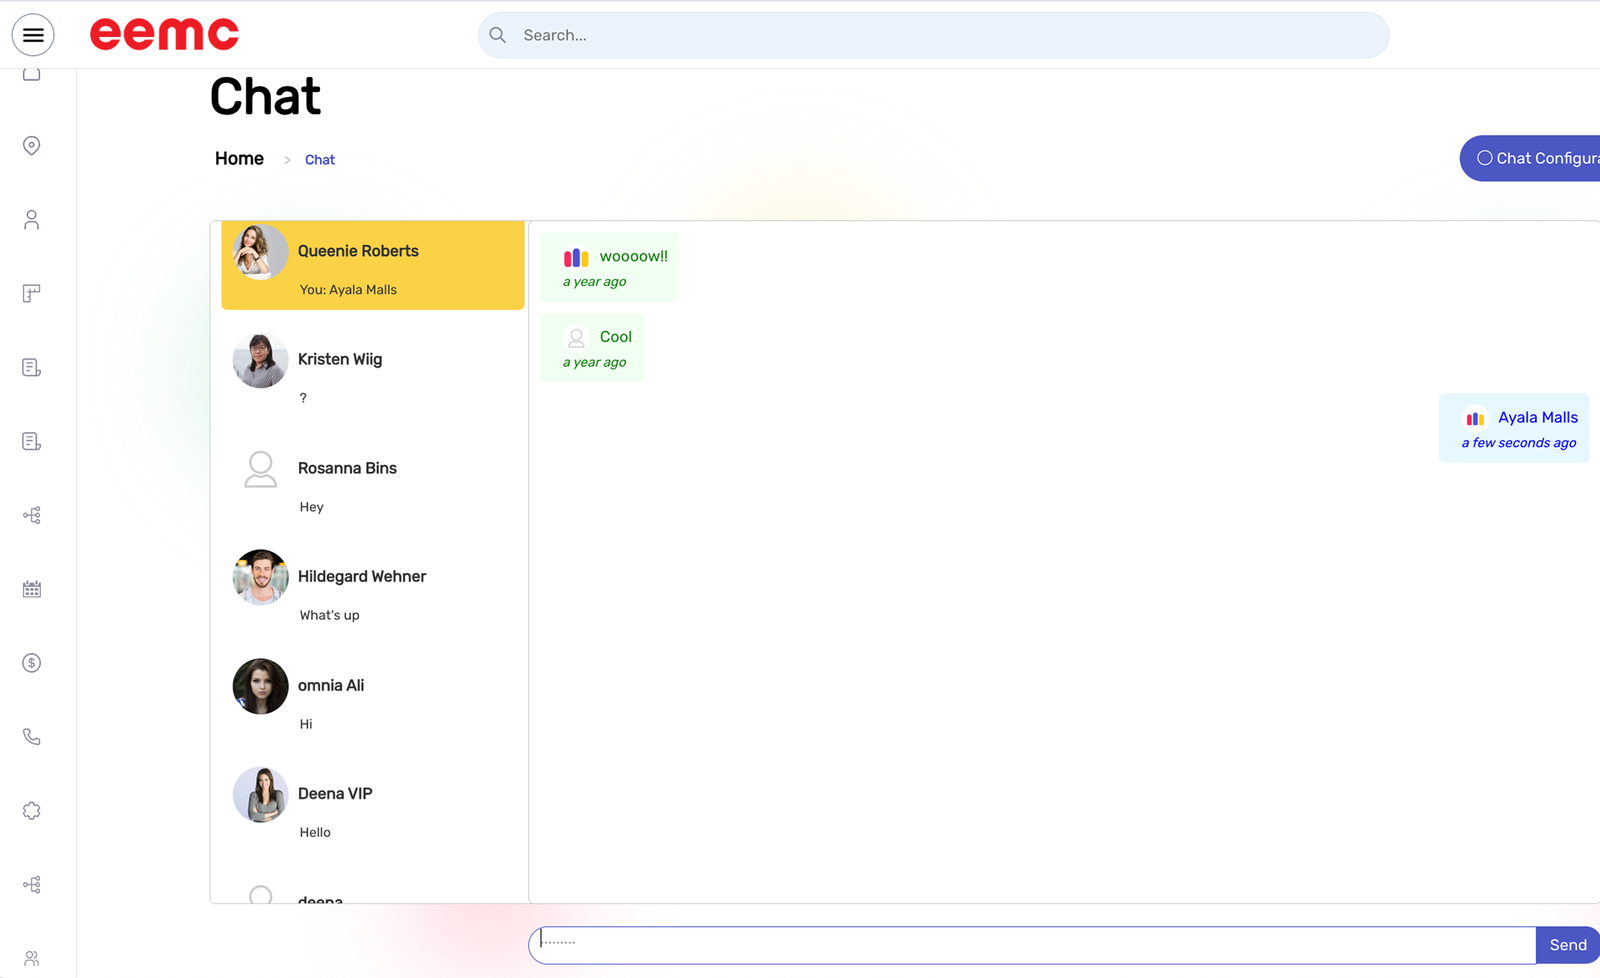Click the calendar sidebar icon

coord(32,589)
